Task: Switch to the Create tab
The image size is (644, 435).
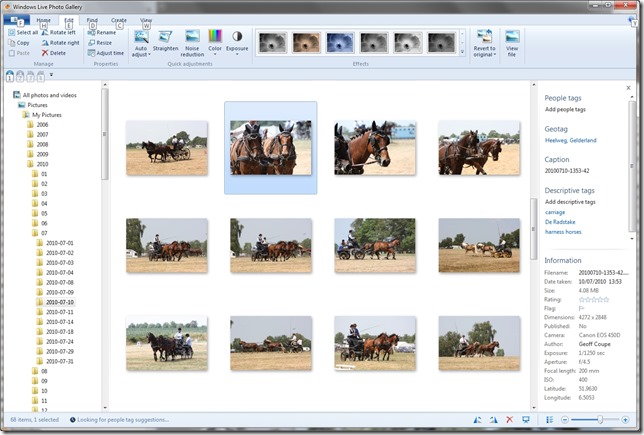Action: (x=119, y=20)
